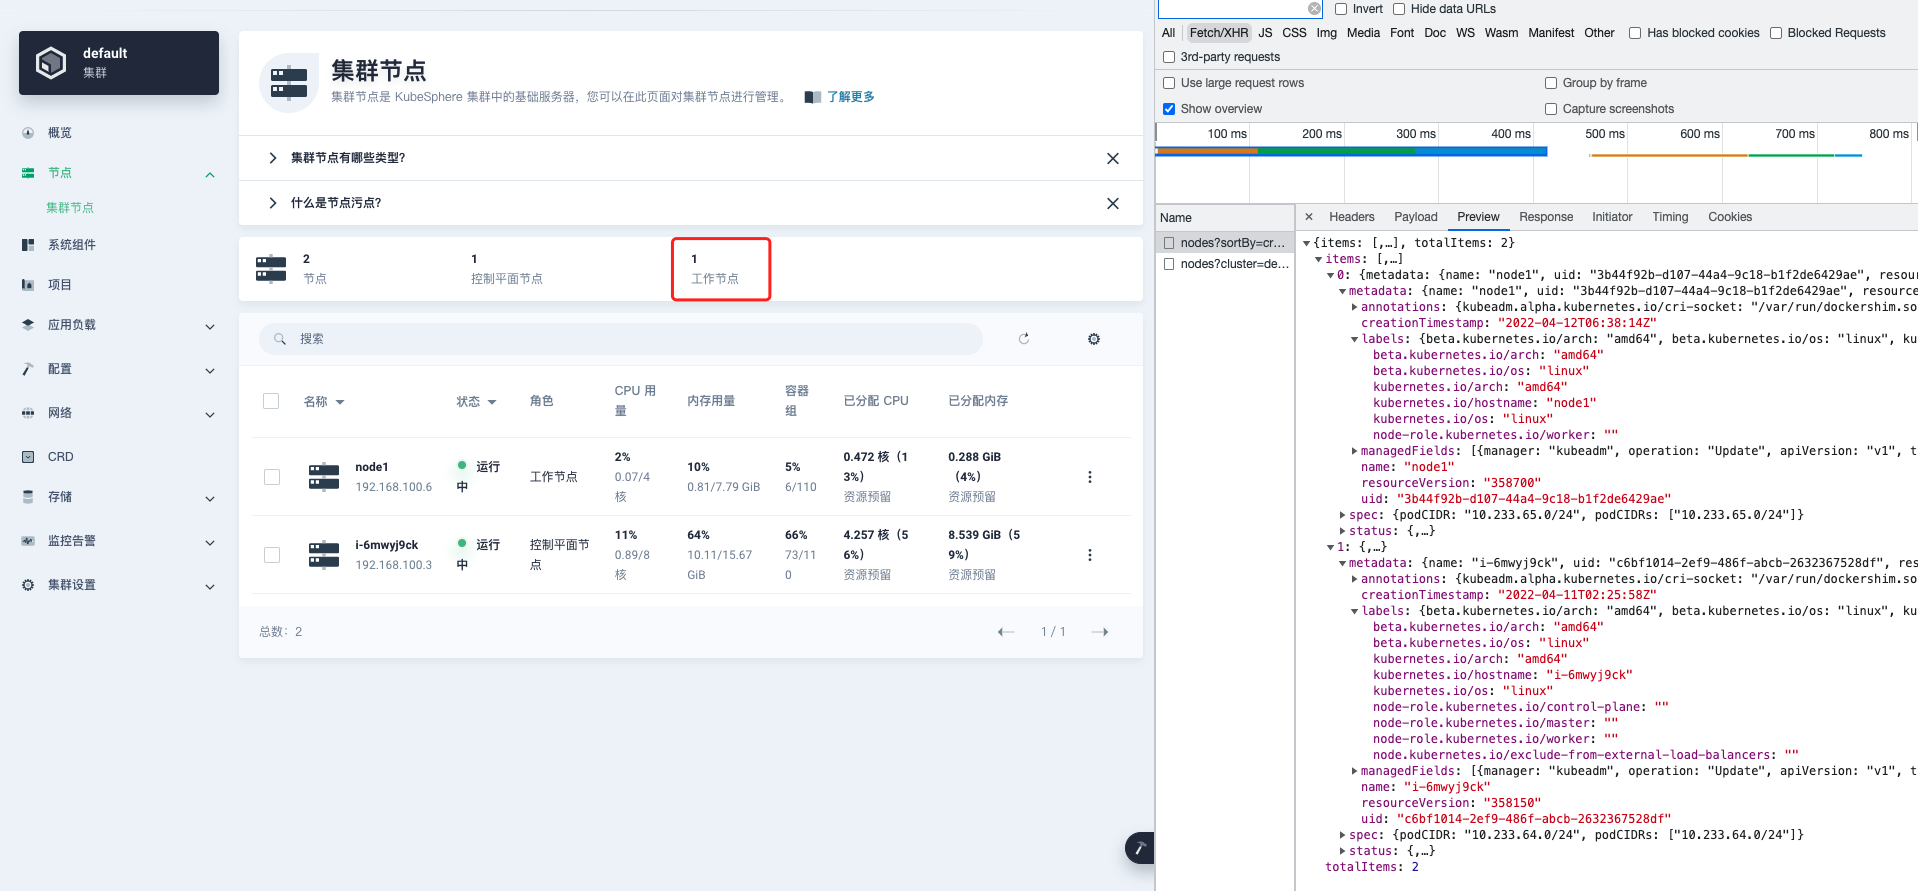This screenshot has width=1918, height=891.
Task: Open the i-6mwyj9ck node details link
Action: pos(387,545)
